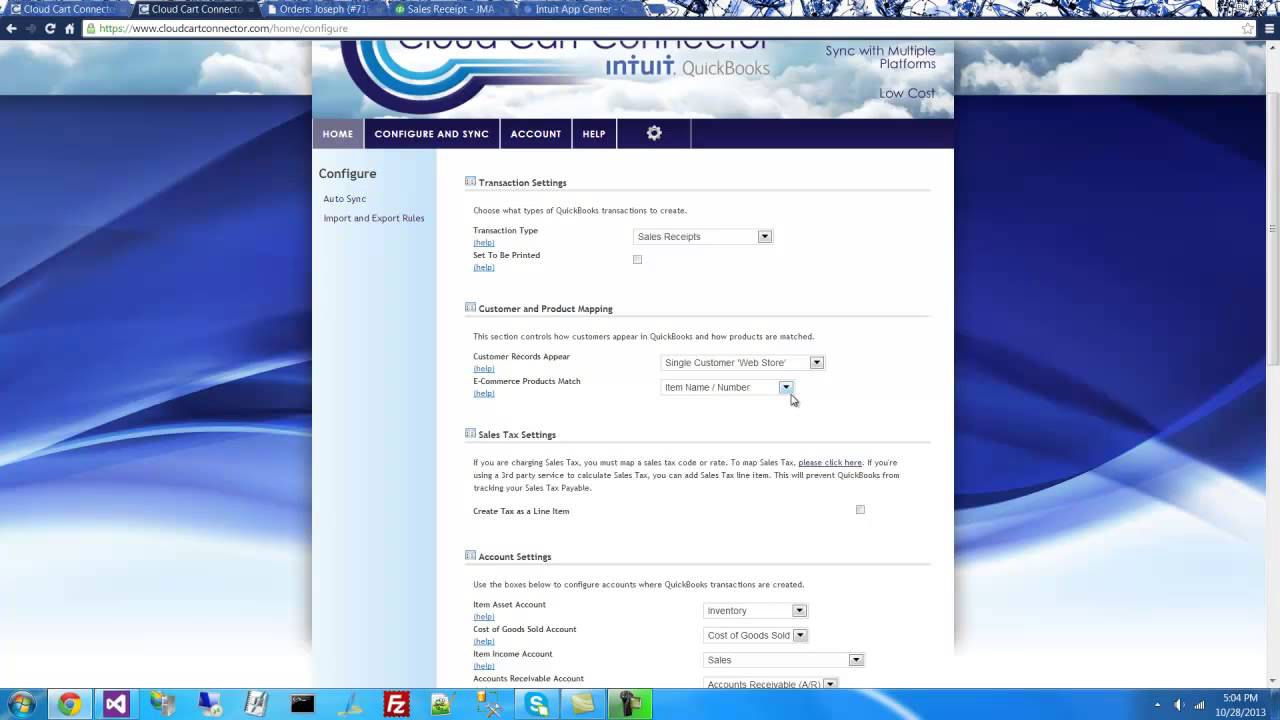Go to browser Home page icon
1280x720 pixels.
[x=70, y=28]
